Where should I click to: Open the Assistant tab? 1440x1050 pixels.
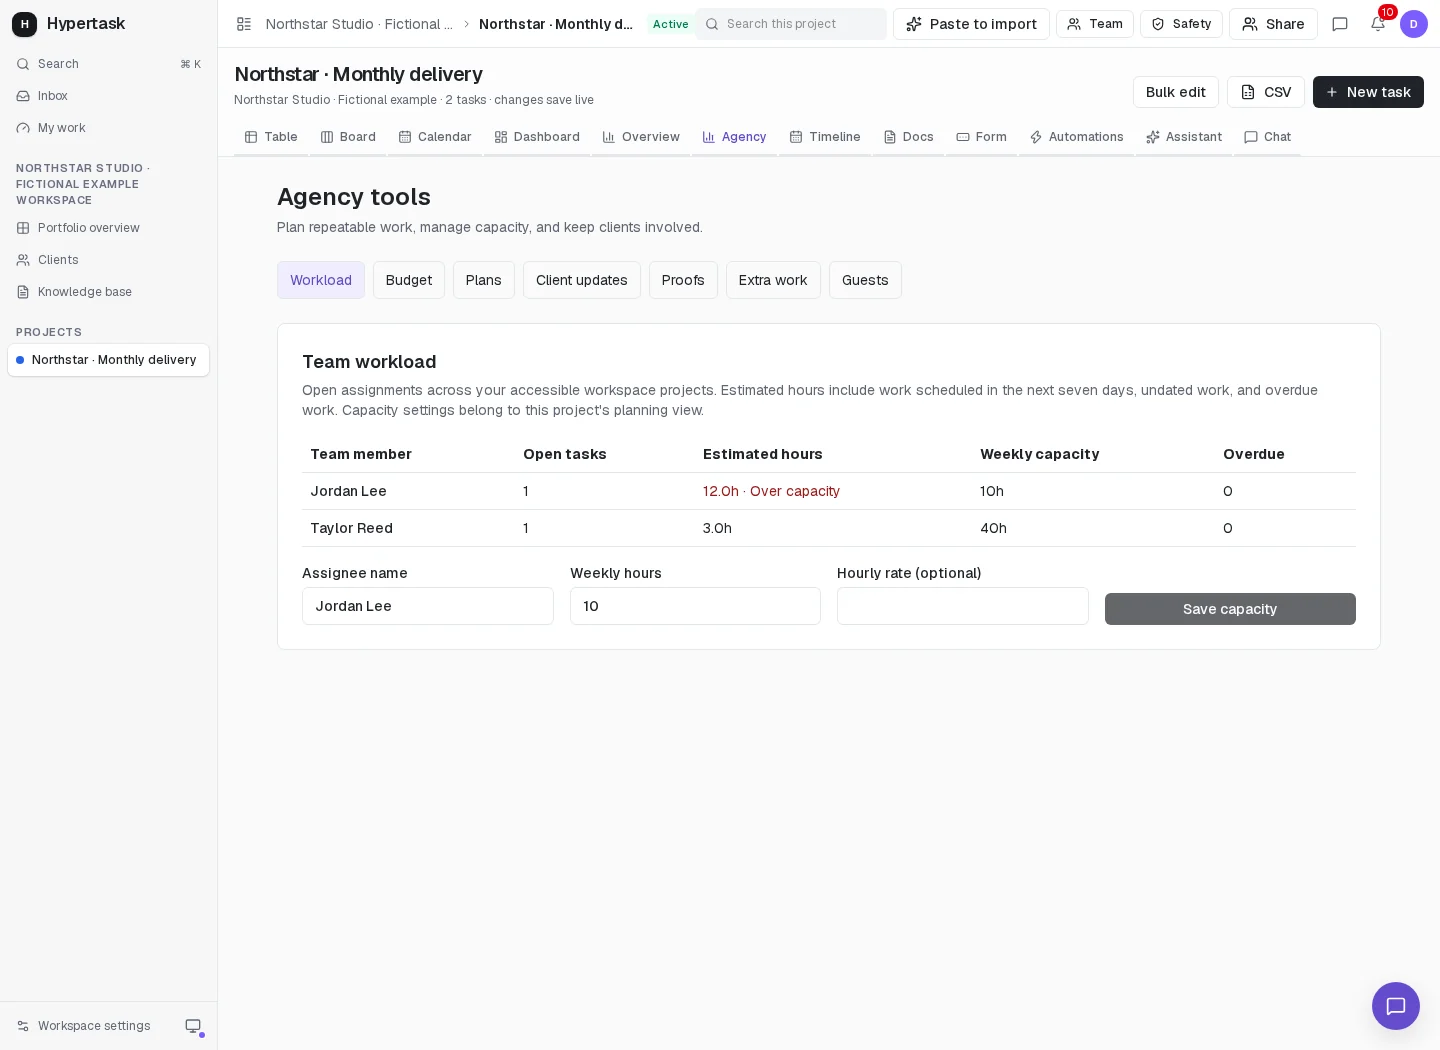(x=1184, y=137)
